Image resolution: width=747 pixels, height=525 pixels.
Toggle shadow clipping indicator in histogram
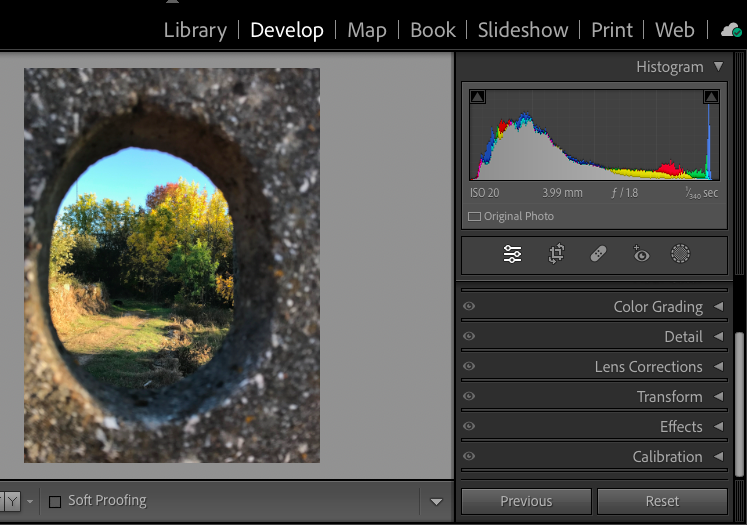tap(477, 97)
